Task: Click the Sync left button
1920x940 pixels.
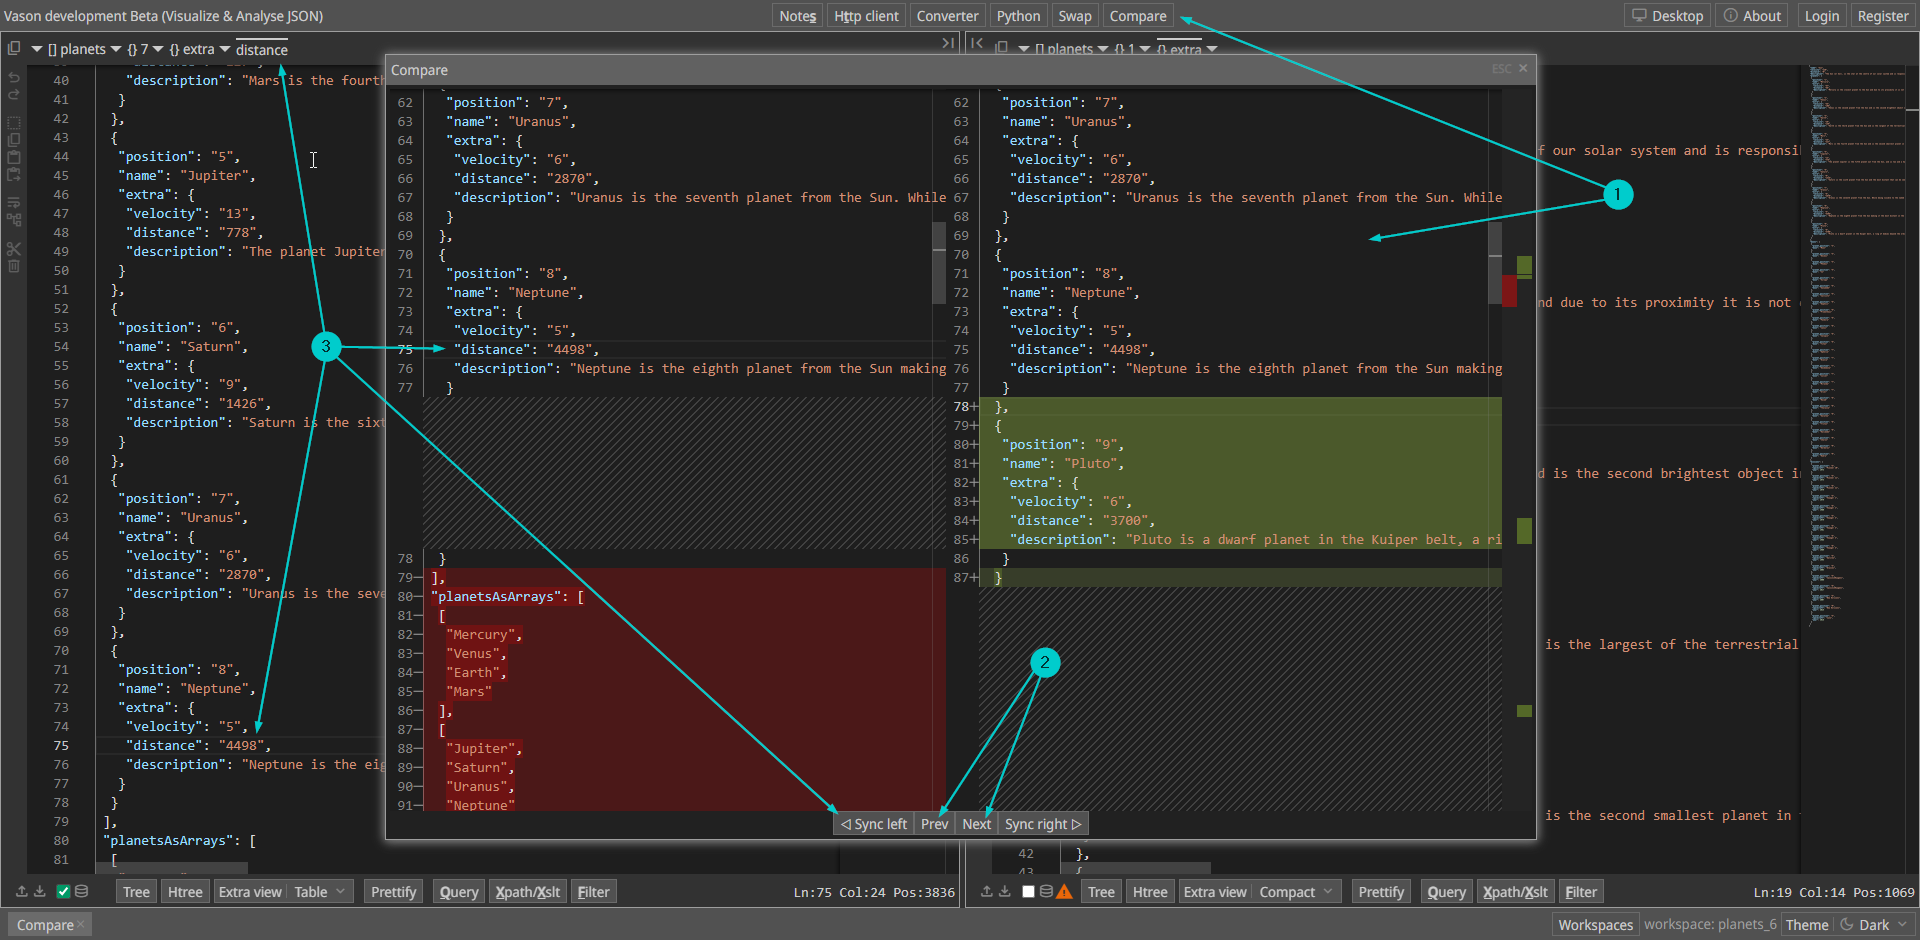Action: coord(874,824)
